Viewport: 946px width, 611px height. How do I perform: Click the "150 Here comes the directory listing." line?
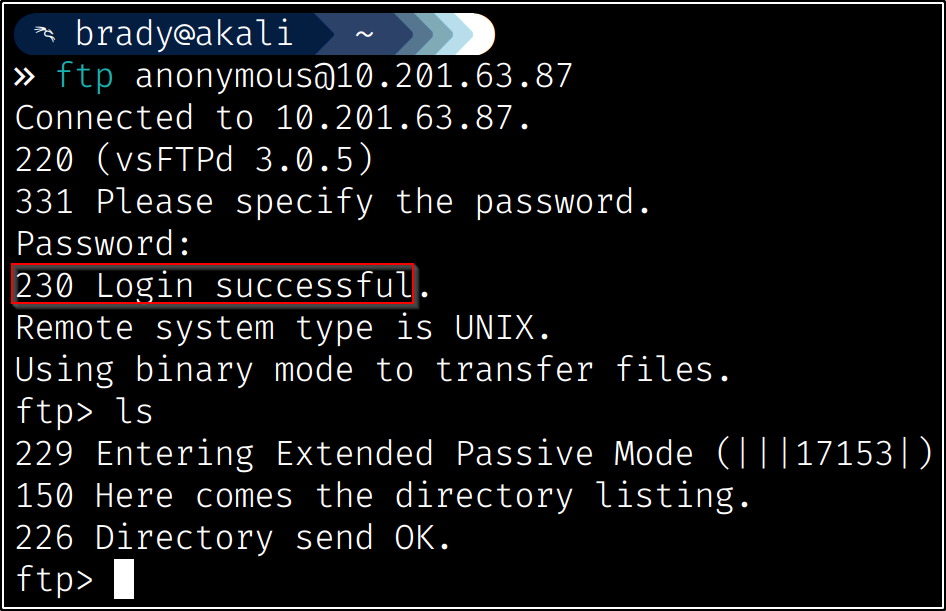tap(383, 496)
